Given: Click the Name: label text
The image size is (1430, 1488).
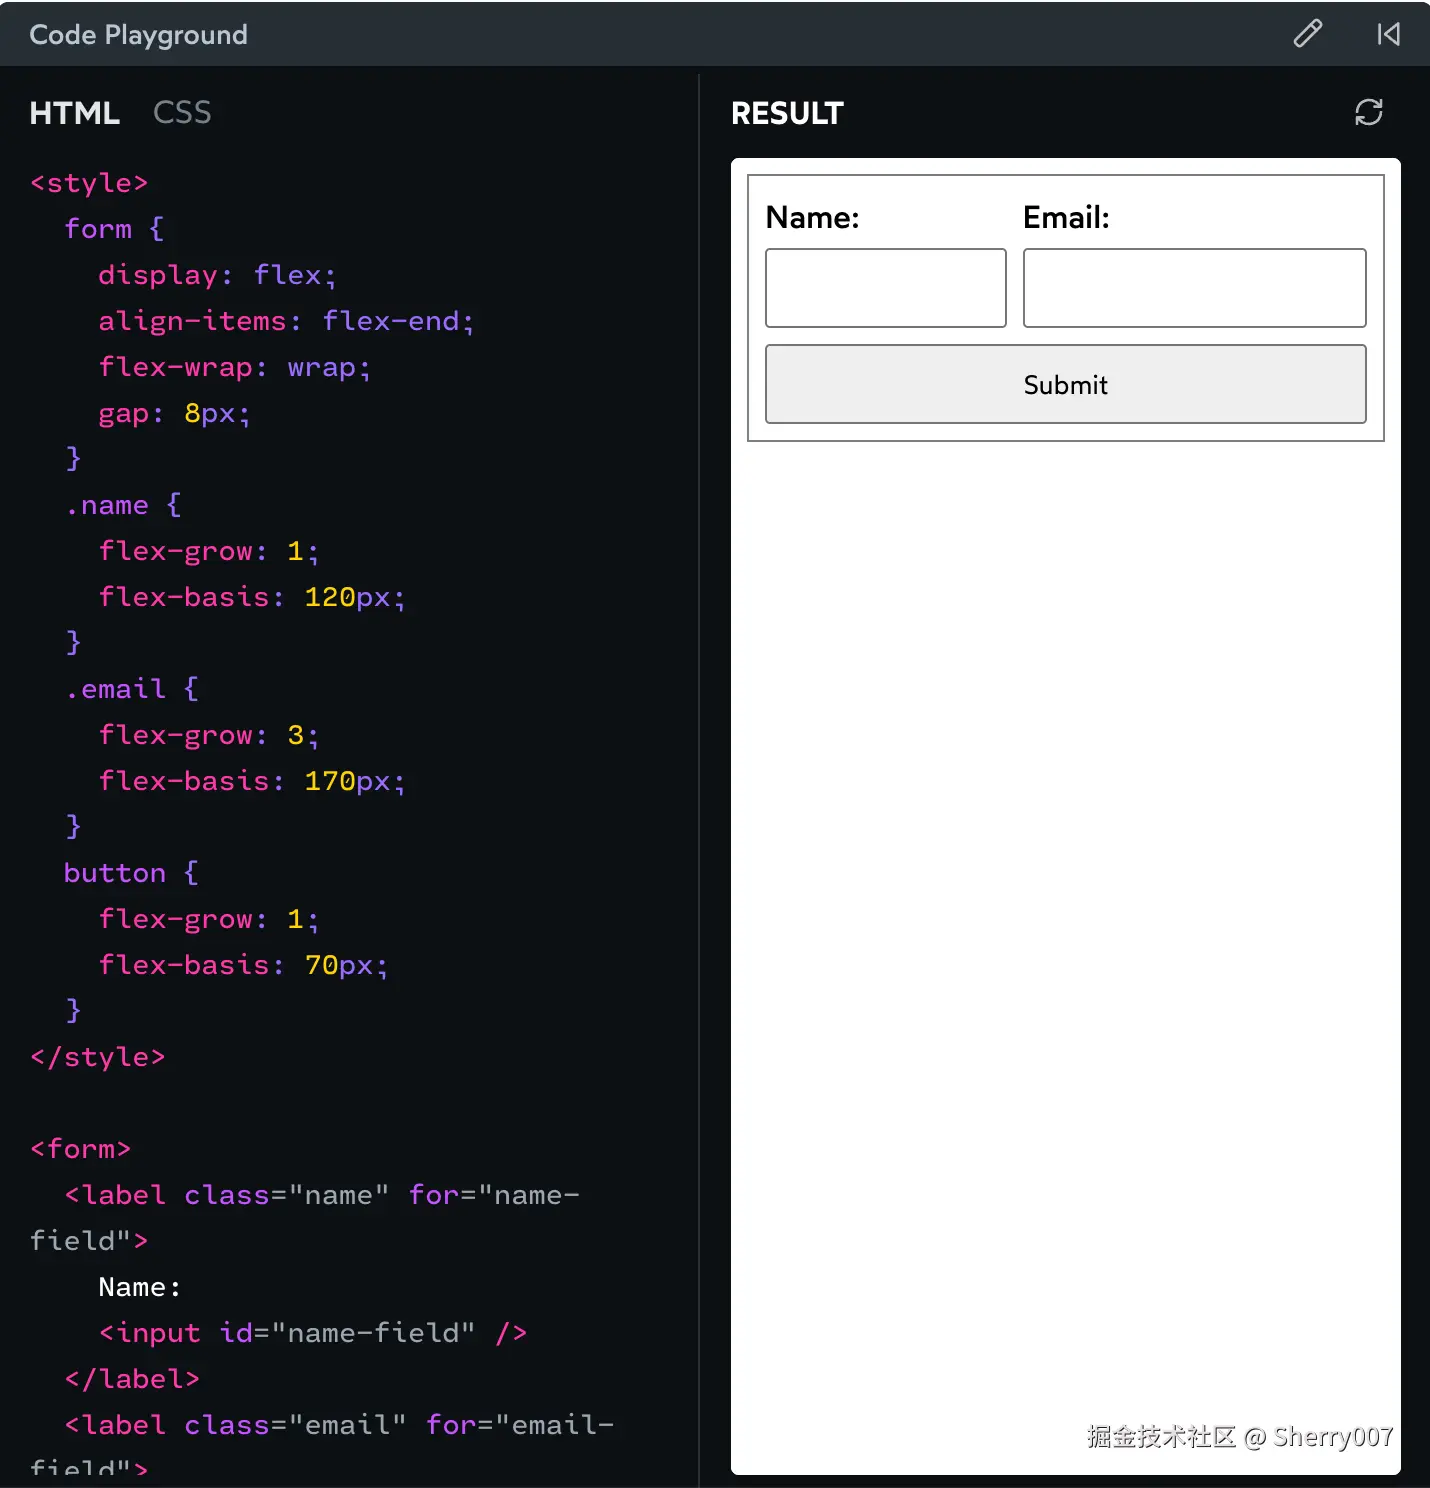Looking at the screenshot, I should click(813, 217).
